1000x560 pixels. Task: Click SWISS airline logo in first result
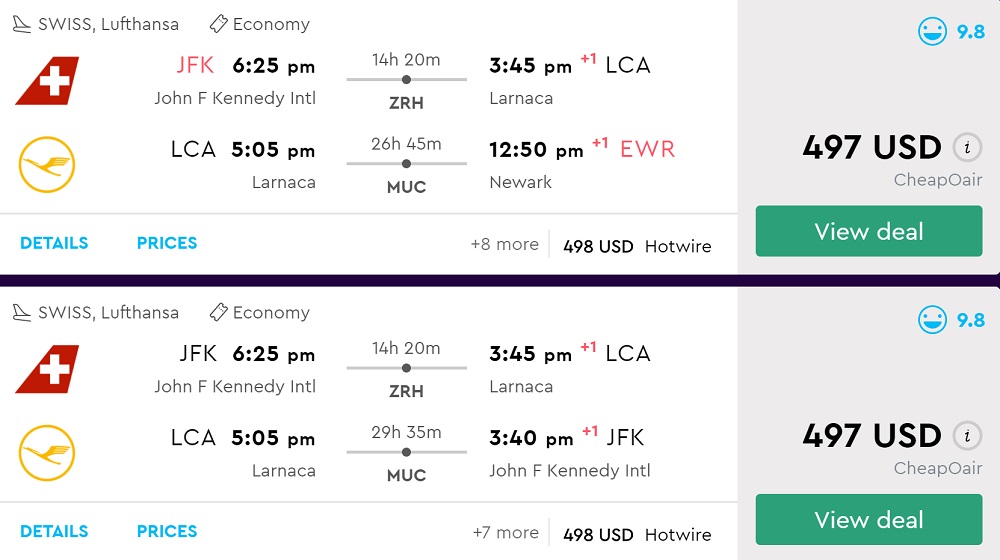click(47, 81)
